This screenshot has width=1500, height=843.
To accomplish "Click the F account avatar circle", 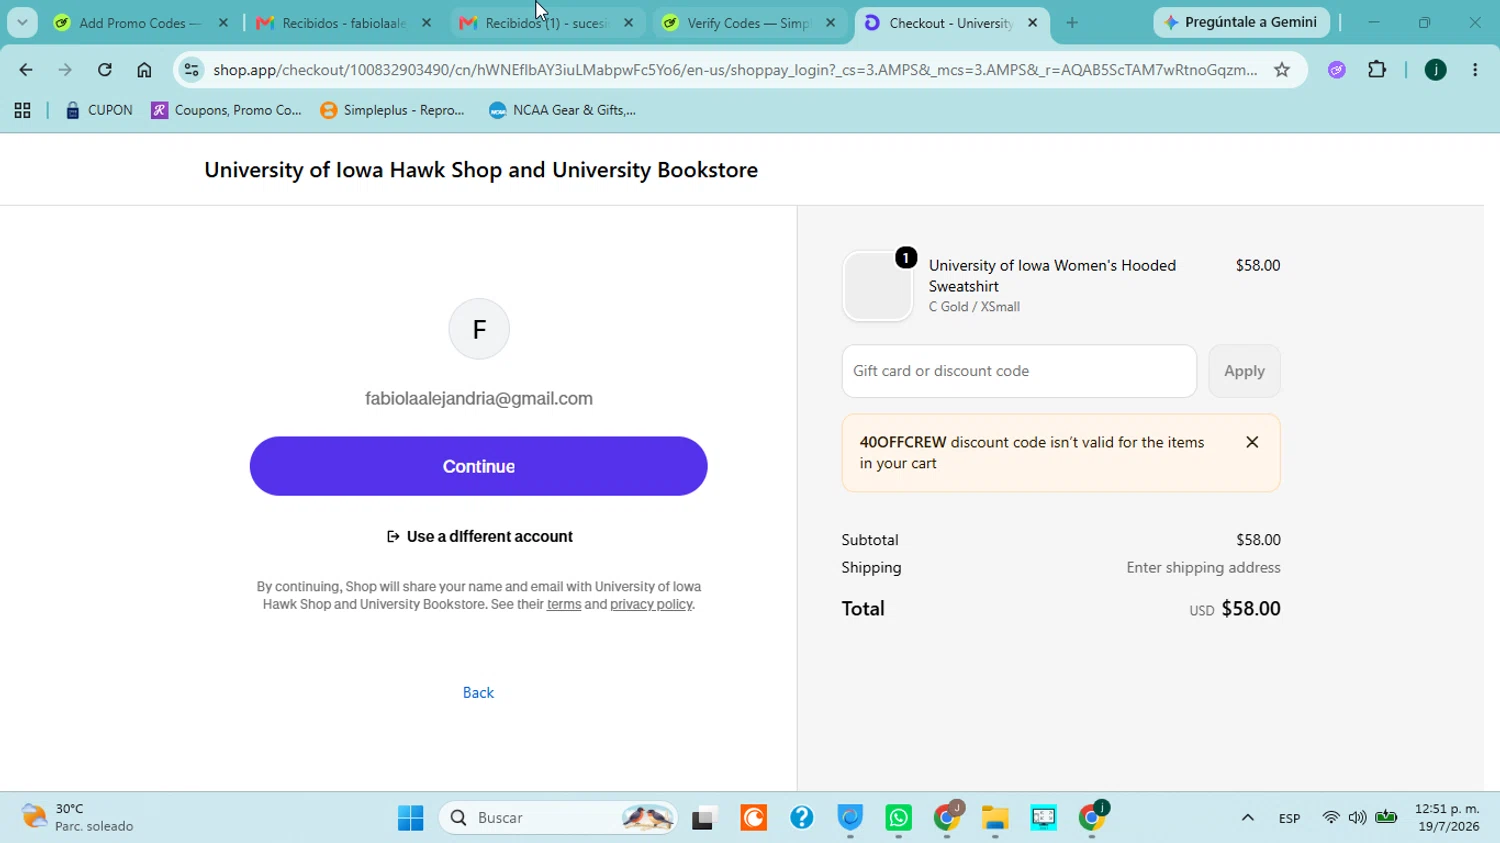I will click(x=479, y=329).
